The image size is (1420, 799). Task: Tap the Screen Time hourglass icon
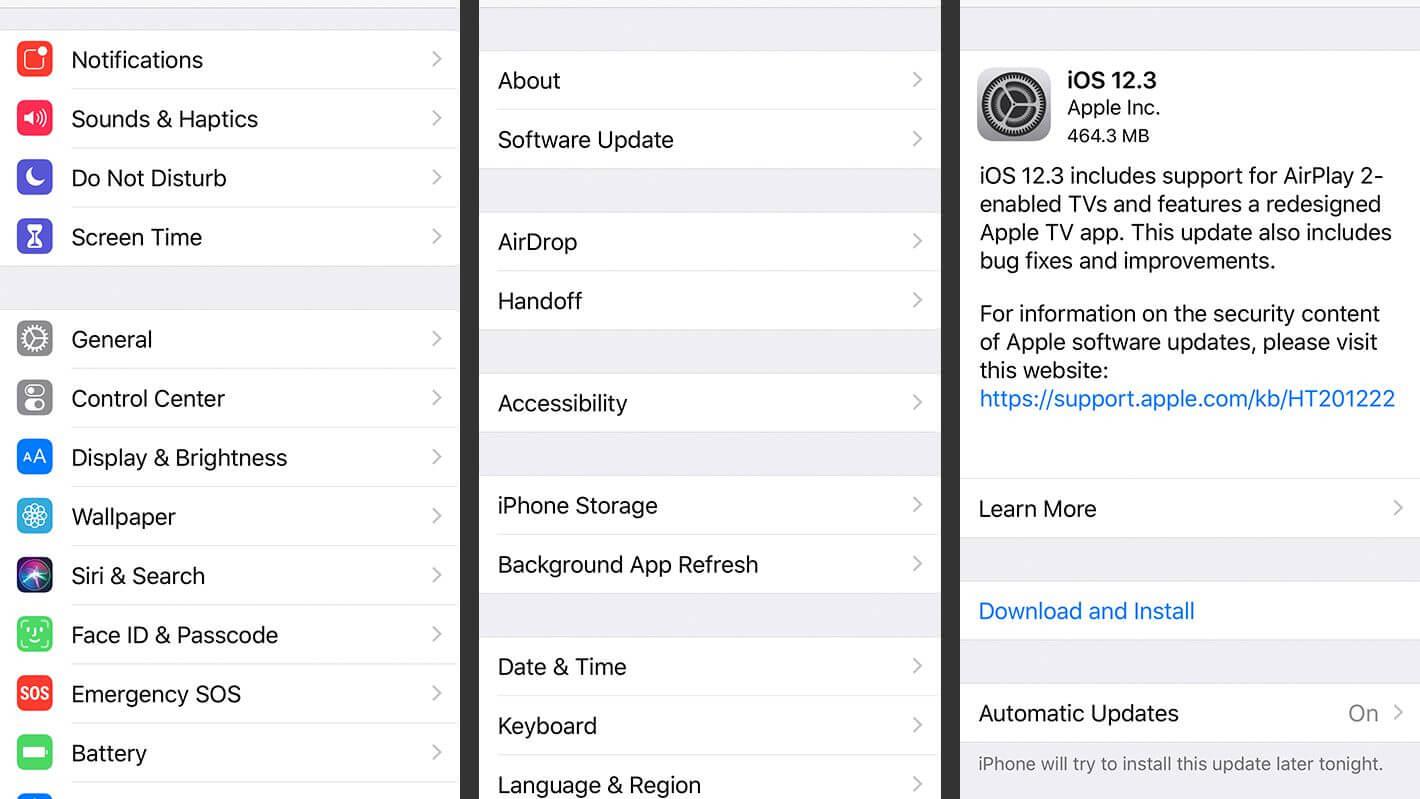[x=35, y=237]
